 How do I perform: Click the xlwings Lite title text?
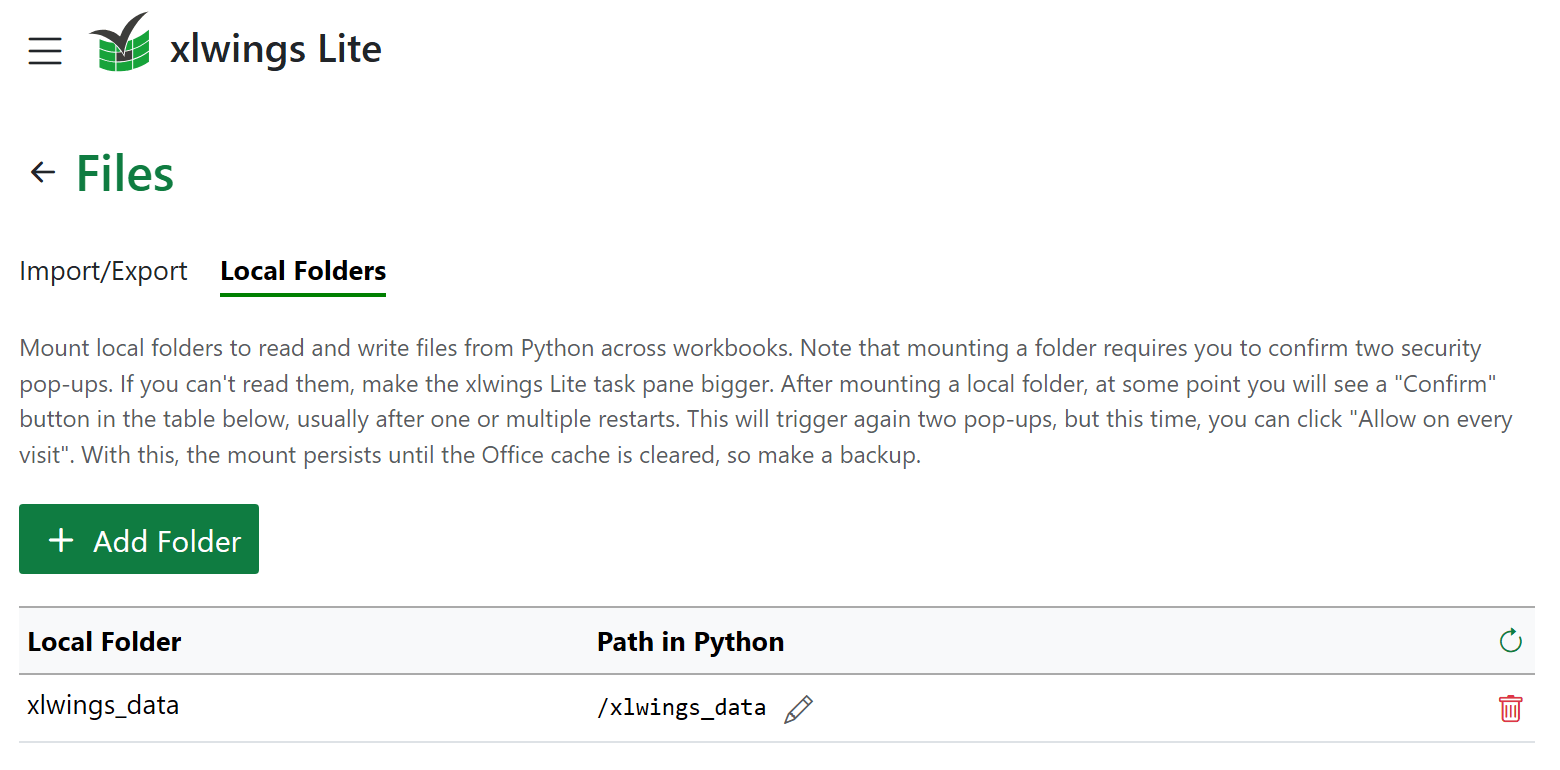click(x=275, y=48)
